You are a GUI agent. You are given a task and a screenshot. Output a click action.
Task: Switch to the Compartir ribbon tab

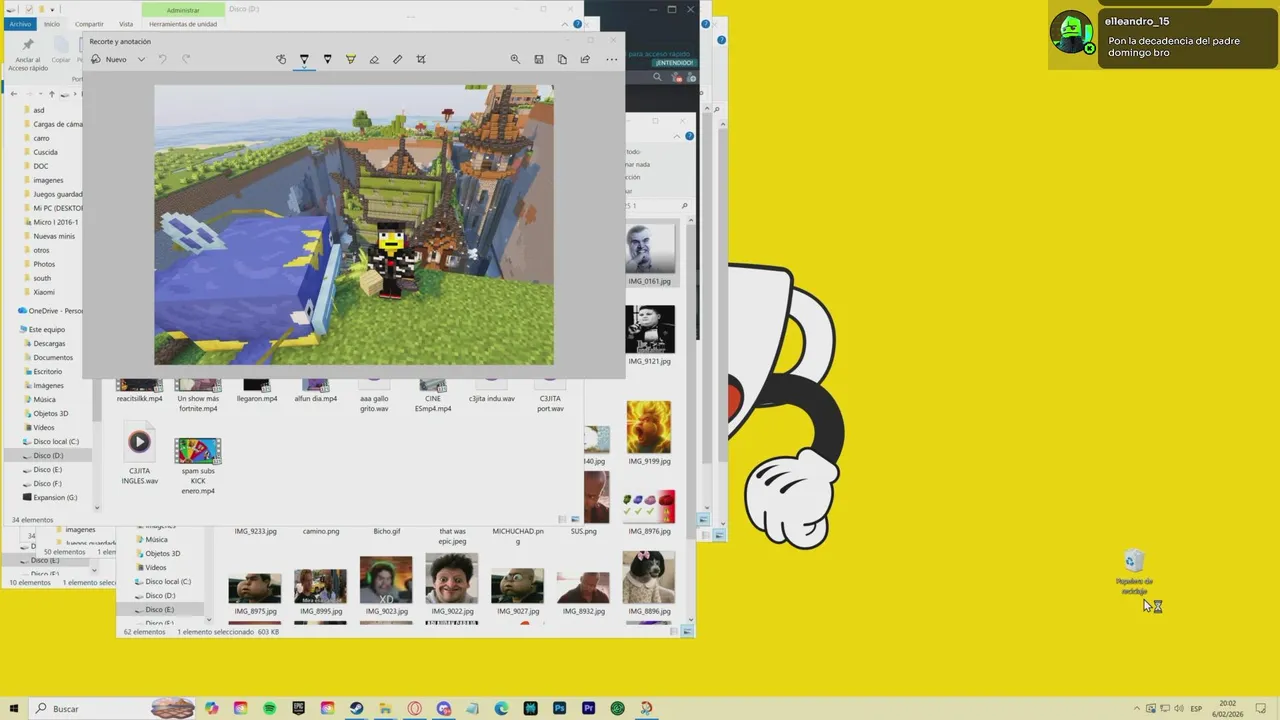click(89, 24)
